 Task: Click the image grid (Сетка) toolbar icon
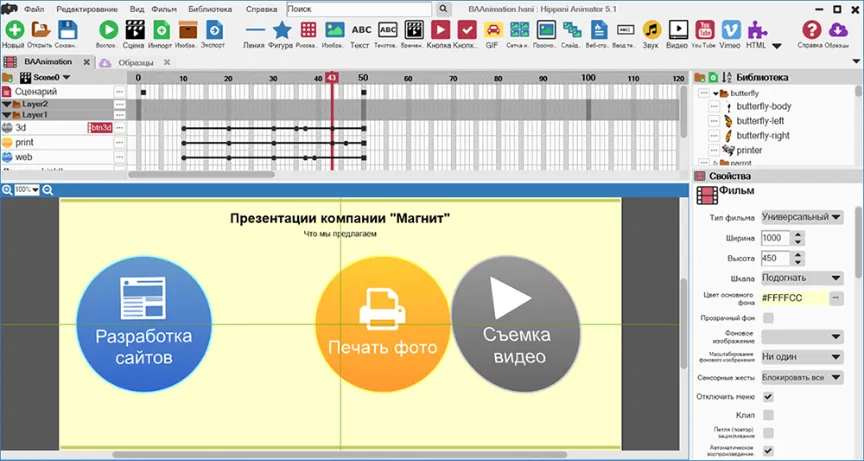click(x=519, y=30)
